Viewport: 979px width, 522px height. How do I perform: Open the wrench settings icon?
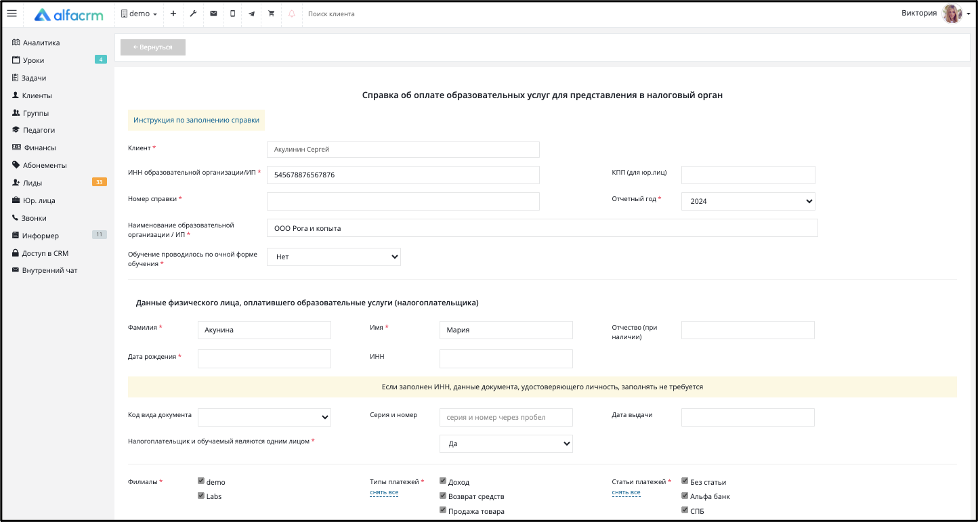tap(193, 14)
